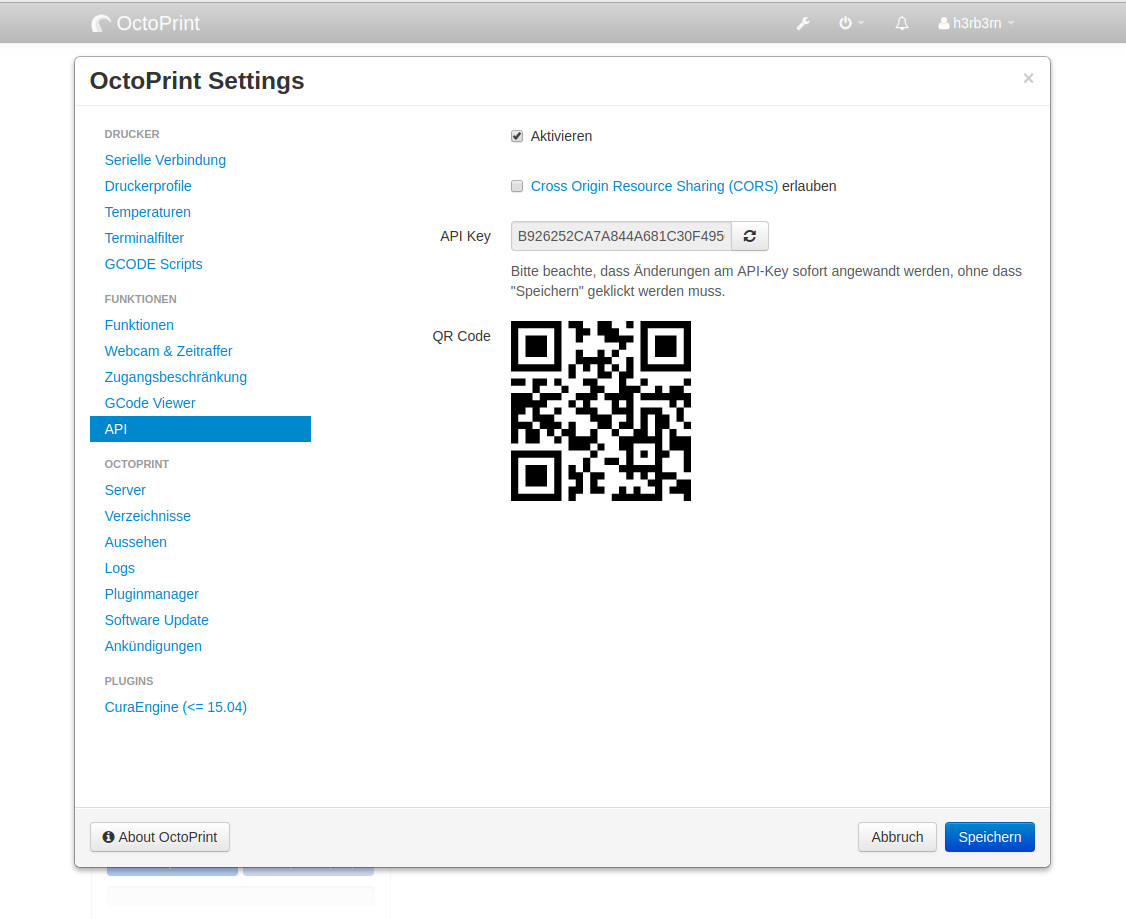Screen dimensions: 1126x919
Task: Close the settings dialog with X
Action: click(x=1028, y=78)
